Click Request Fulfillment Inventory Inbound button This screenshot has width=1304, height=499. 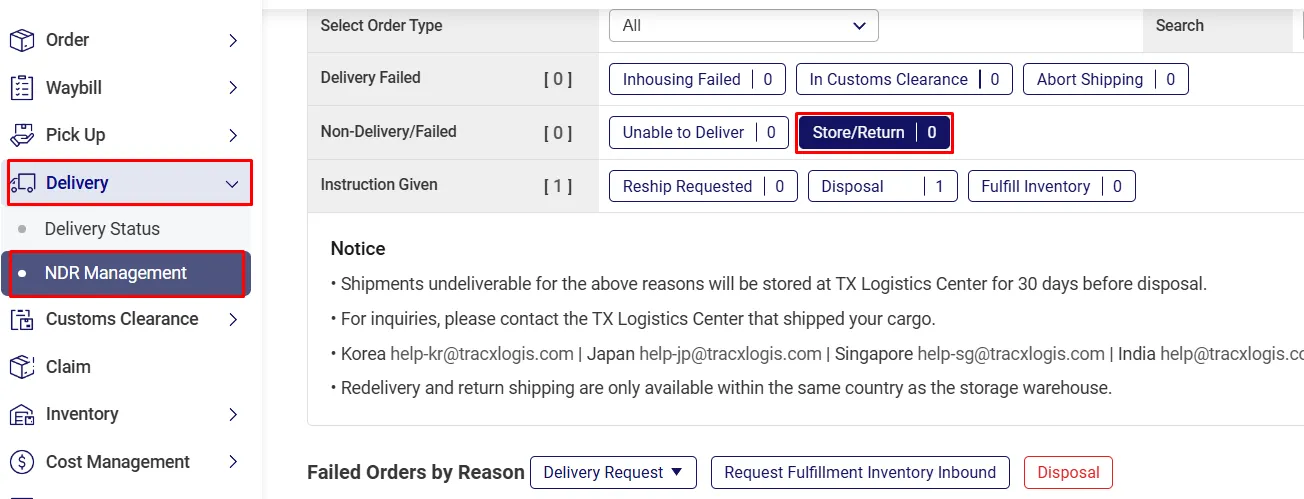(860, 473)
